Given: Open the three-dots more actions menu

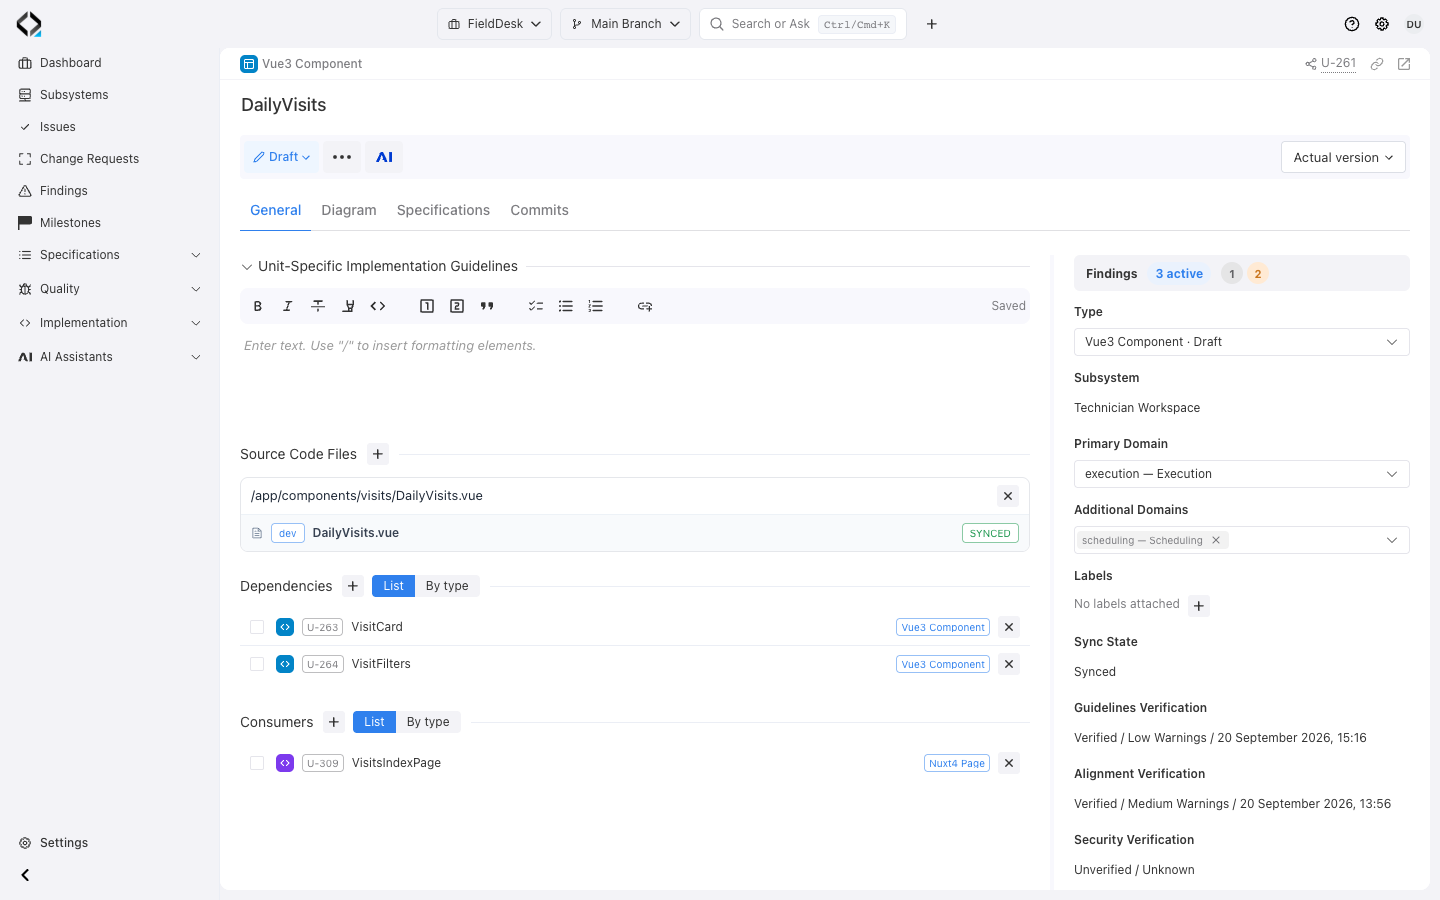Looking at the screenshot, I should pos(342,157).
